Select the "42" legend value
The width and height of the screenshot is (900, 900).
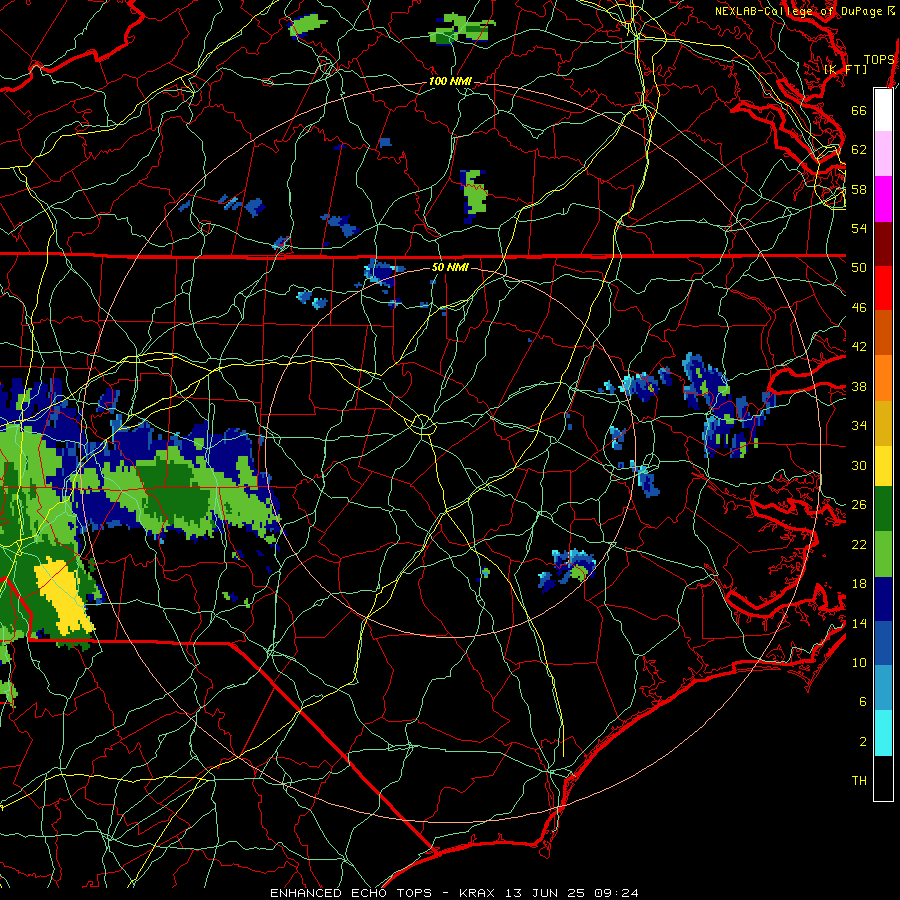(x=859, y=347)
